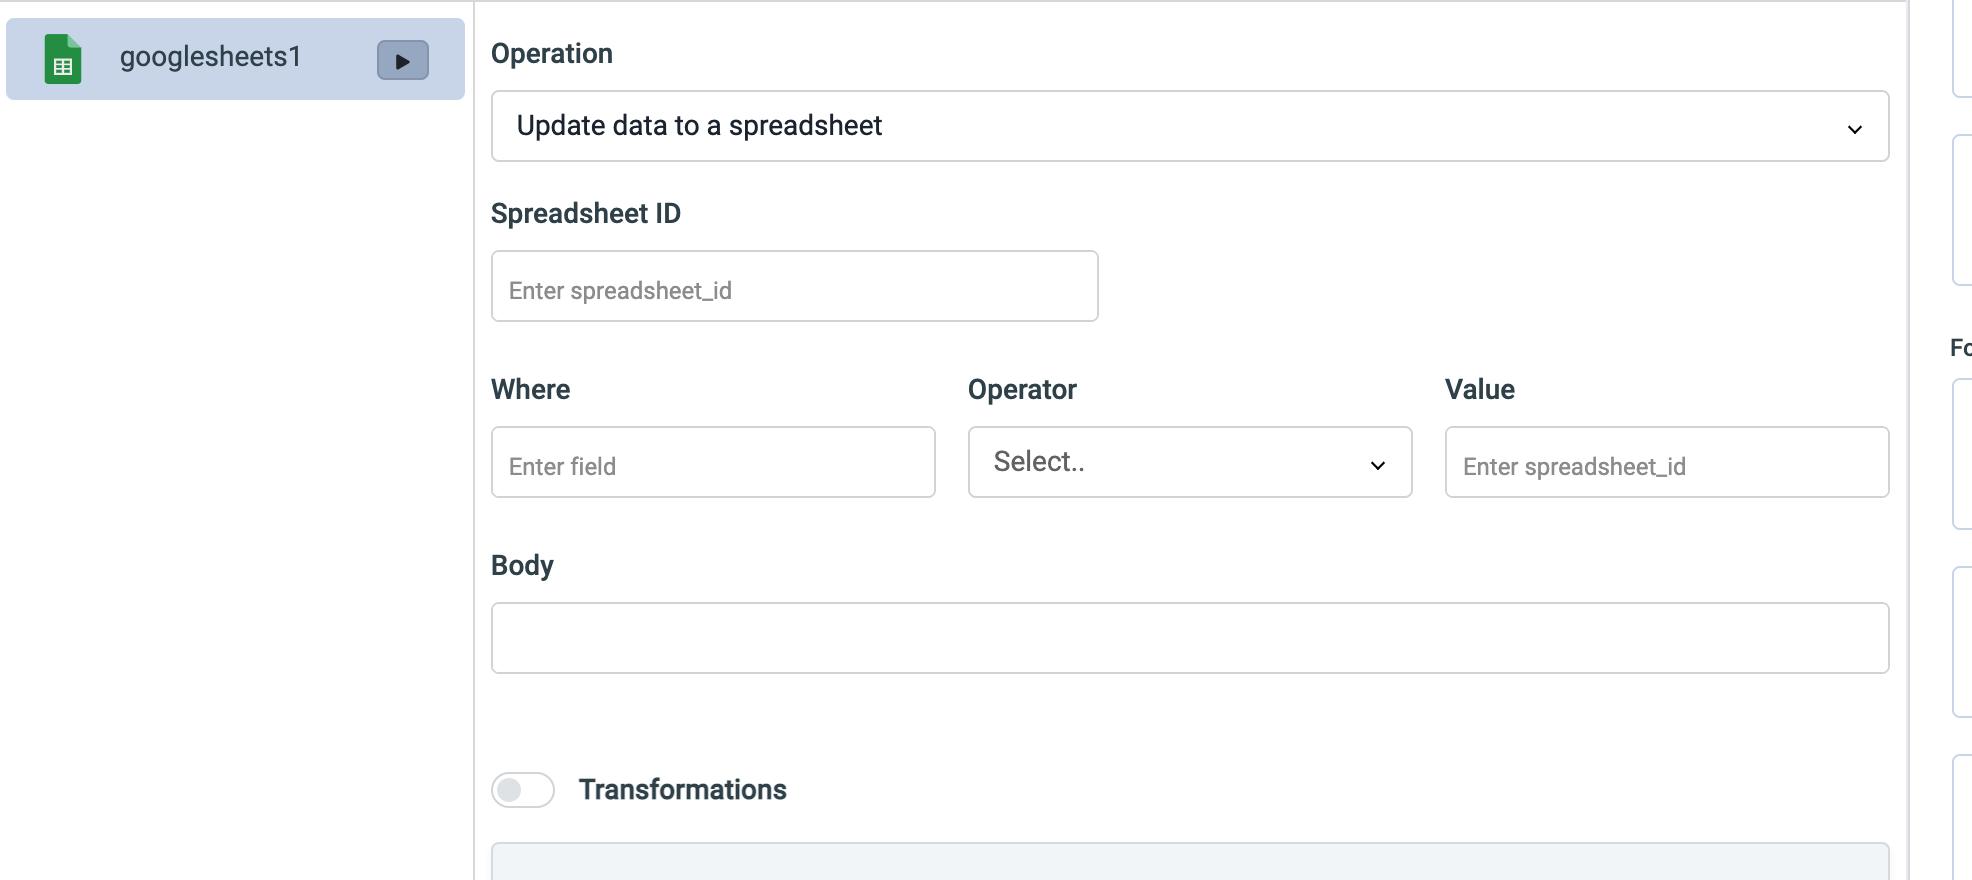Open the Operator Select.. dropdown
Viewport: 1972px width, 880px height.
pyautogui.click(x=1189, y=462)
